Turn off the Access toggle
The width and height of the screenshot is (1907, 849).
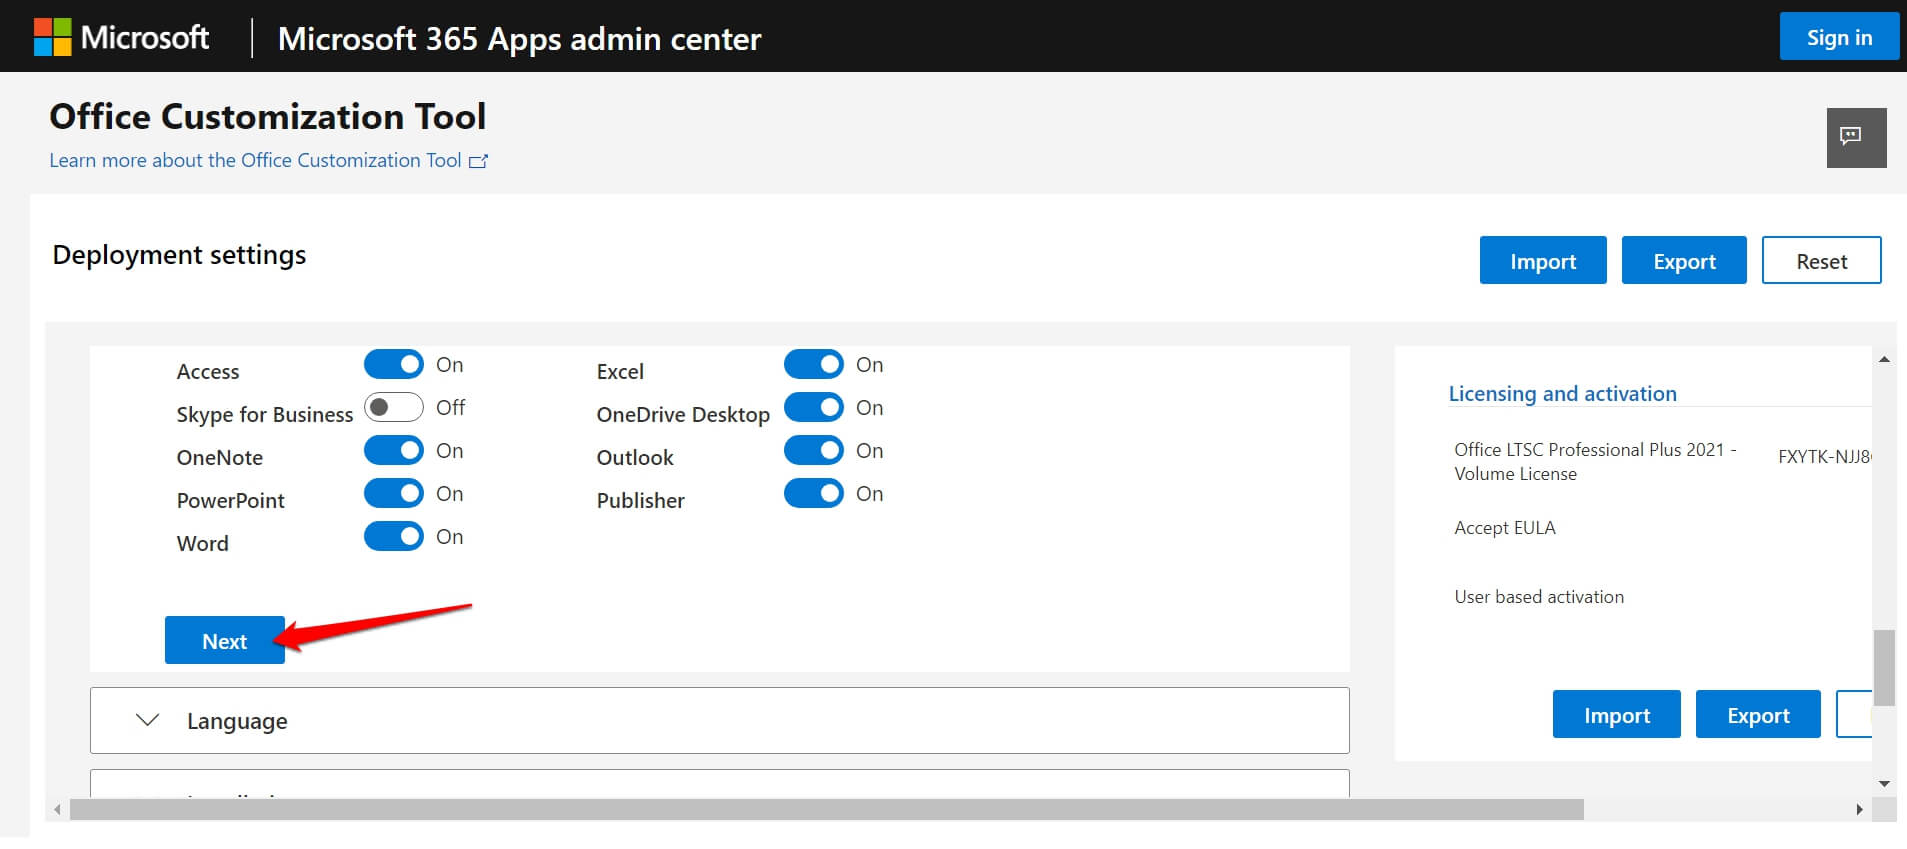pyautogui.click(x=394, y=364)
